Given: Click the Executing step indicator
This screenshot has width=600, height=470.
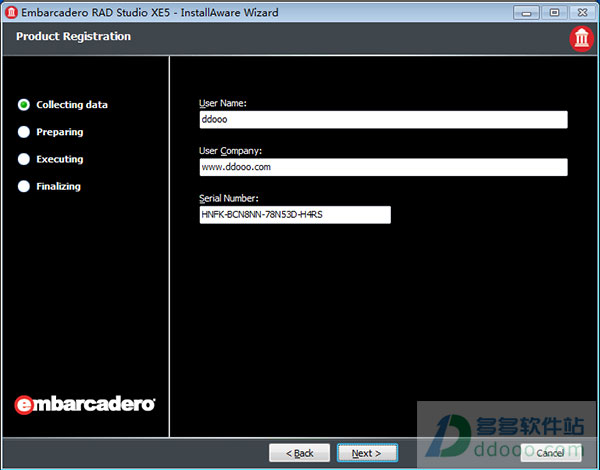Looking at the screenshot, I should [x=24, y=159].
